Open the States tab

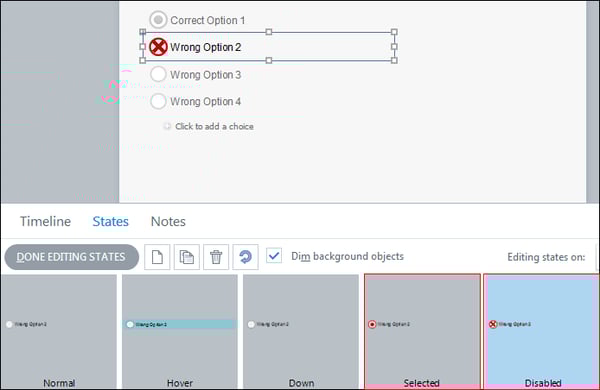pyautogui.click(x=111, y=221)
